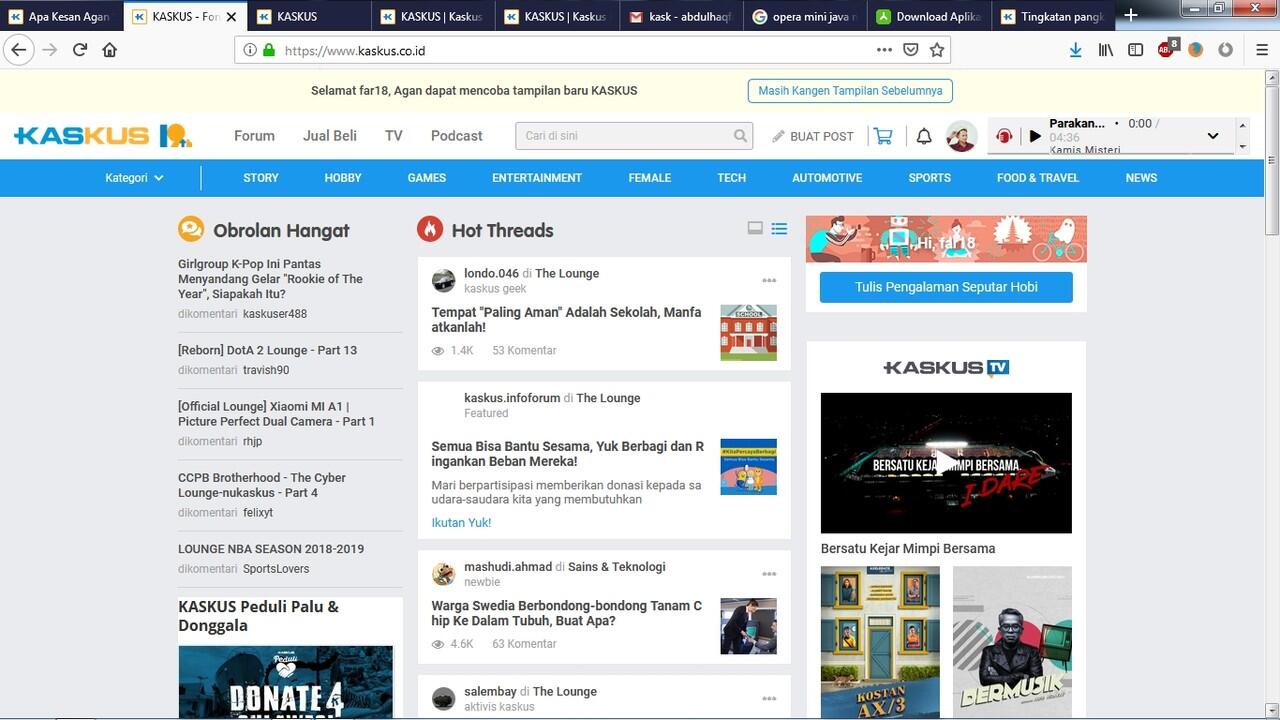Close the active KASKUS Forum tab
Screen dimensions: 1280x720
pos(232,16)
